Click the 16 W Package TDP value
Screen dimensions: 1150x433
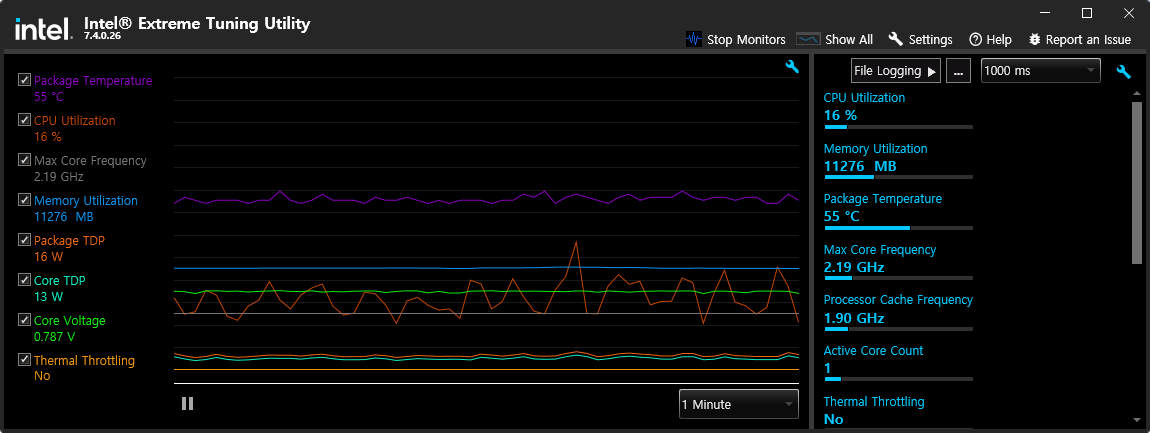pos(48,257)
